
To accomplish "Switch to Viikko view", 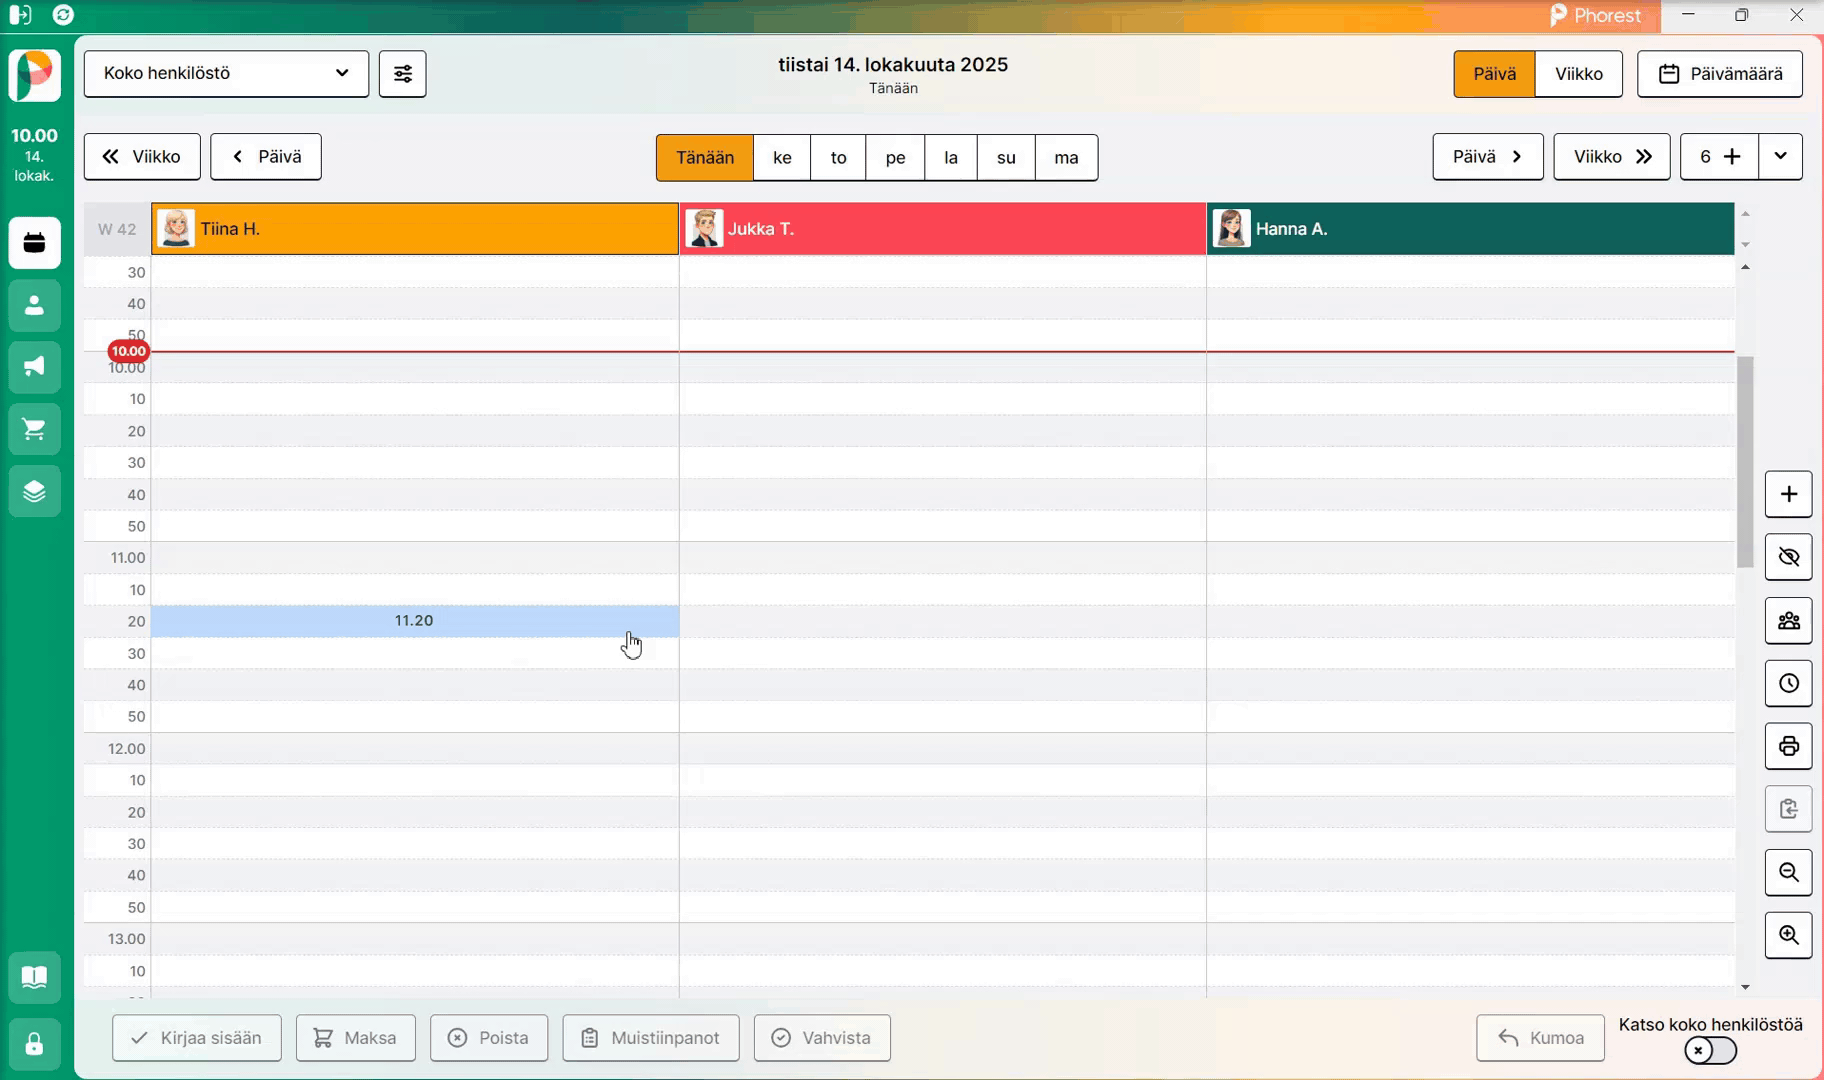I will pyautogui.click(x=1578, y=74).
